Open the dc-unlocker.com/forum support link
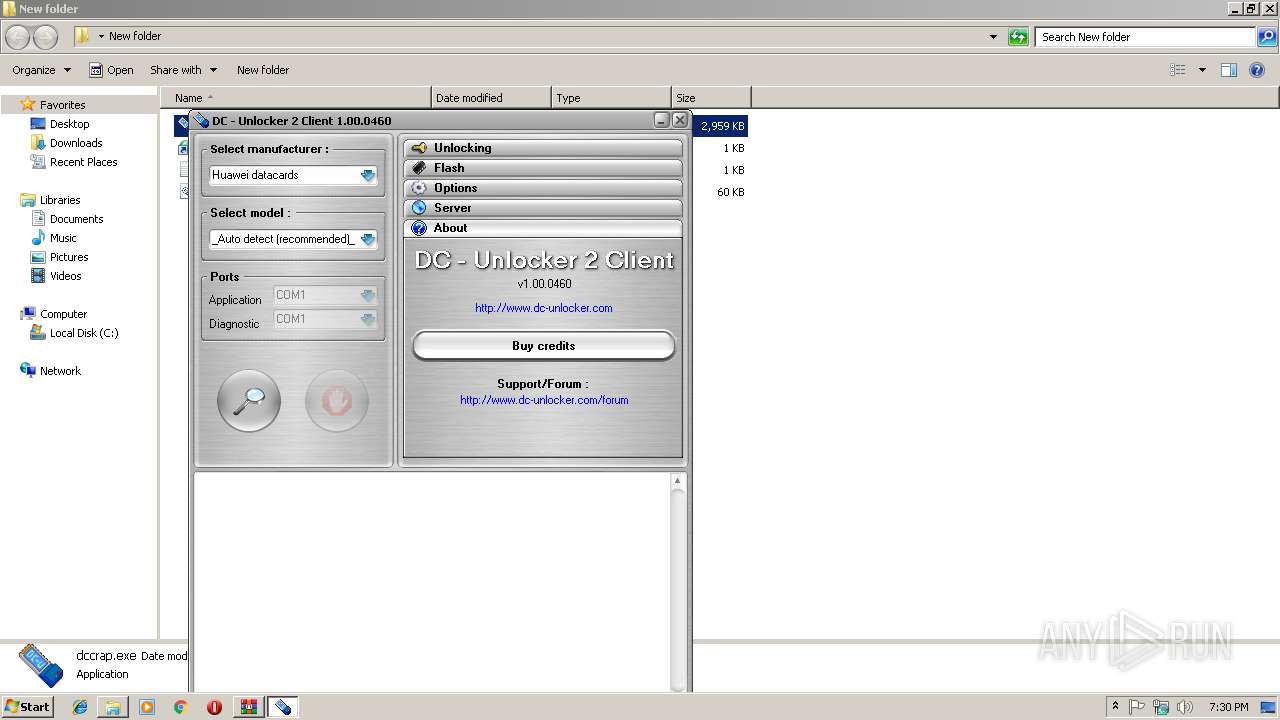 (544, 400)
